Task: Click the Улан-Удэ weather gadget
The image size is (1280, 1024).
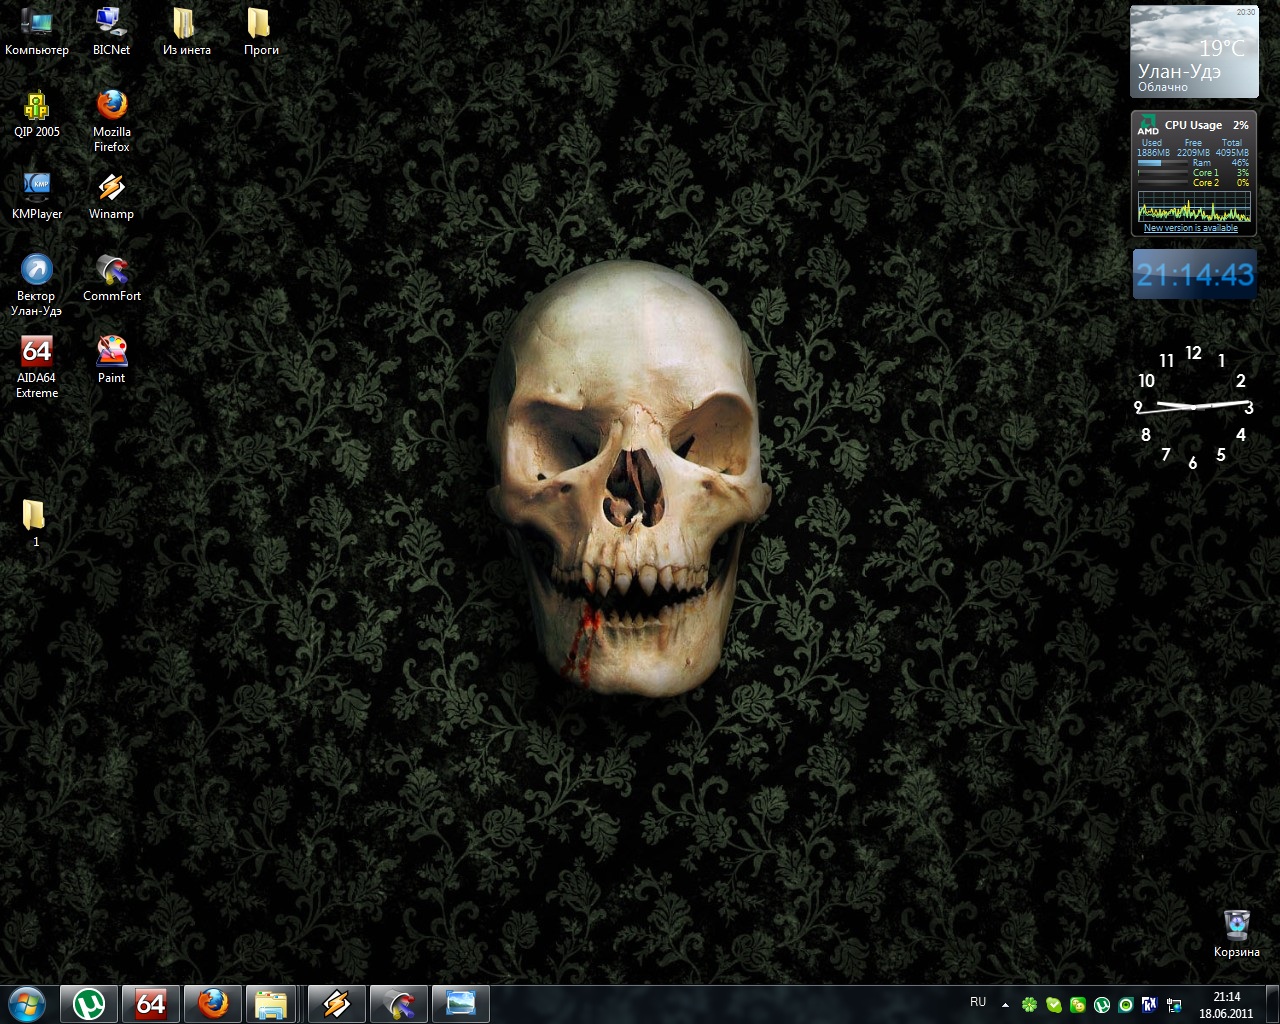Action: [x=1193, y=52]
